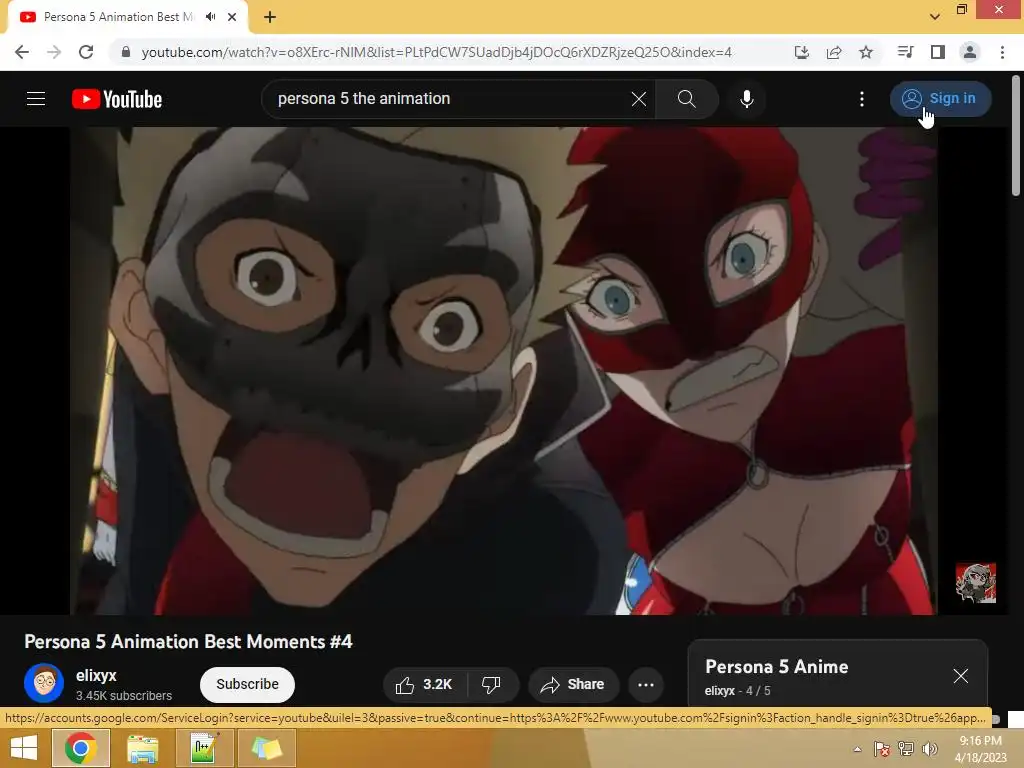Open the Action Center flag icon
The height and width of the screenshot is (768, 1024).
tap(882, 749)
